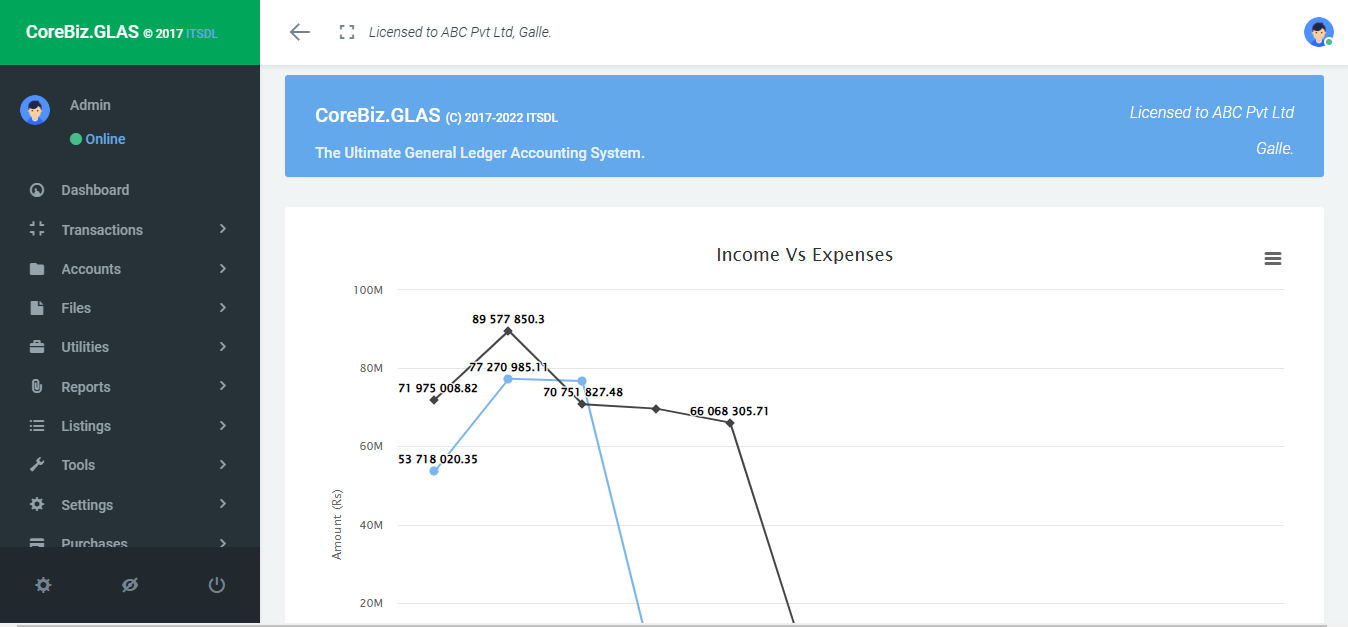Select Listings in the sidebar
Screen dimensions: 1348x627
click(130, 426)
